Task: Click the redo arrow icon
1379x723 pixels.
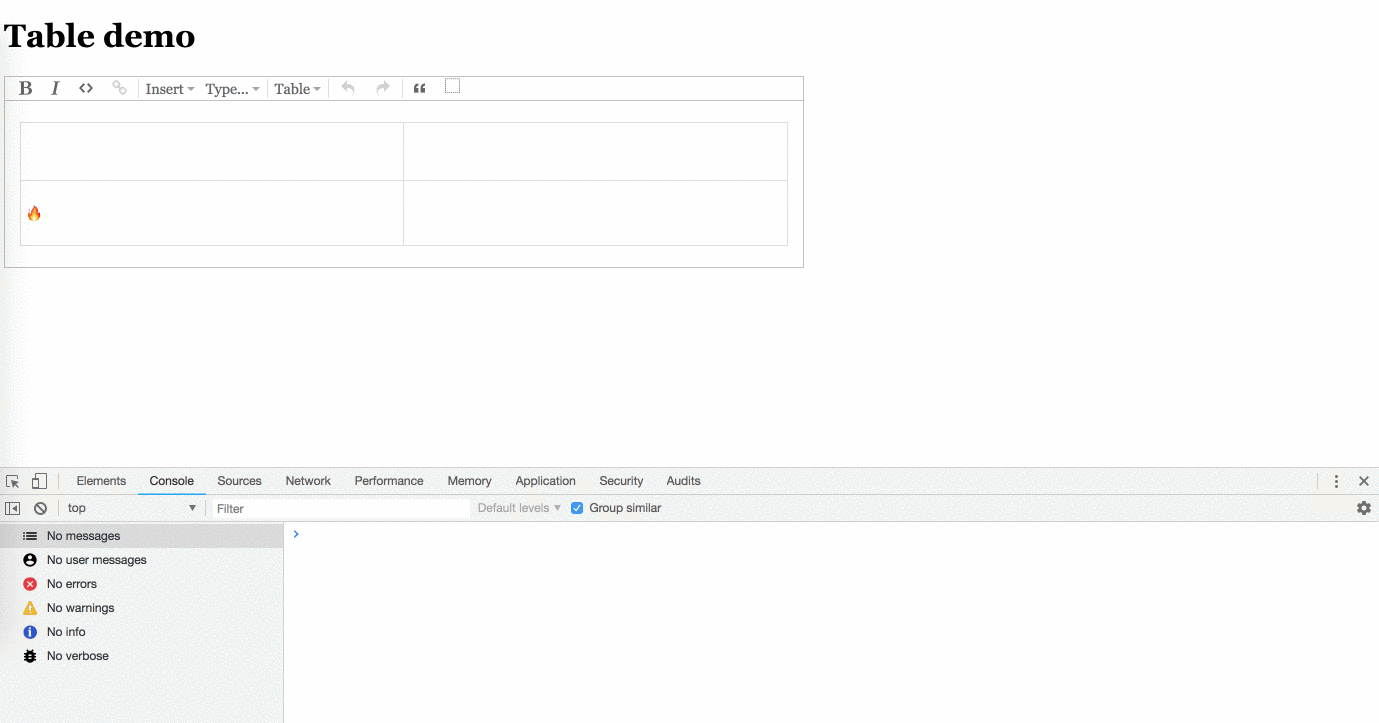Action: click(381, 88)
